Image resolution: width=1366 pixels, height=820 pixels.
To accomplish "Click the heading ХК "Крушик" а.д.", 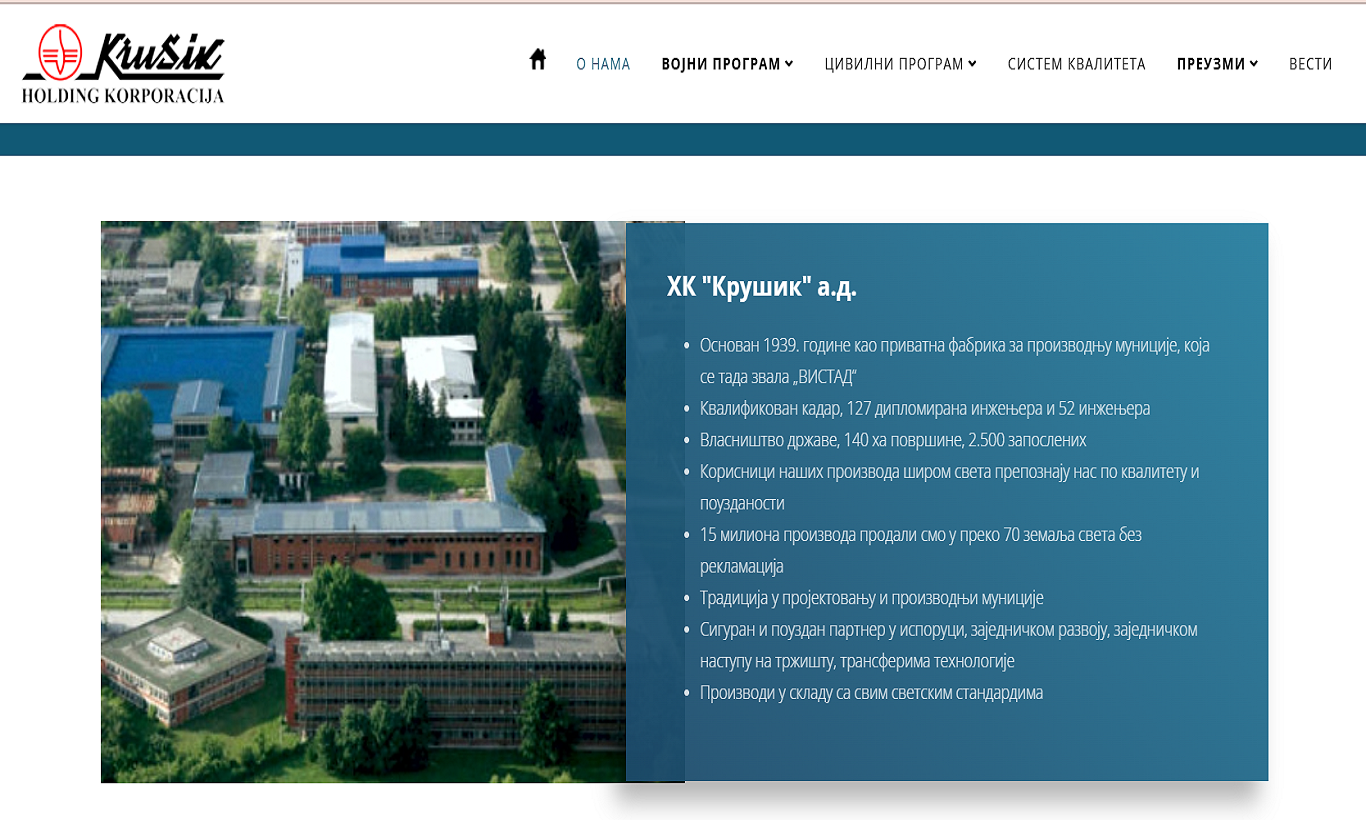I will [x=762, y=287].
